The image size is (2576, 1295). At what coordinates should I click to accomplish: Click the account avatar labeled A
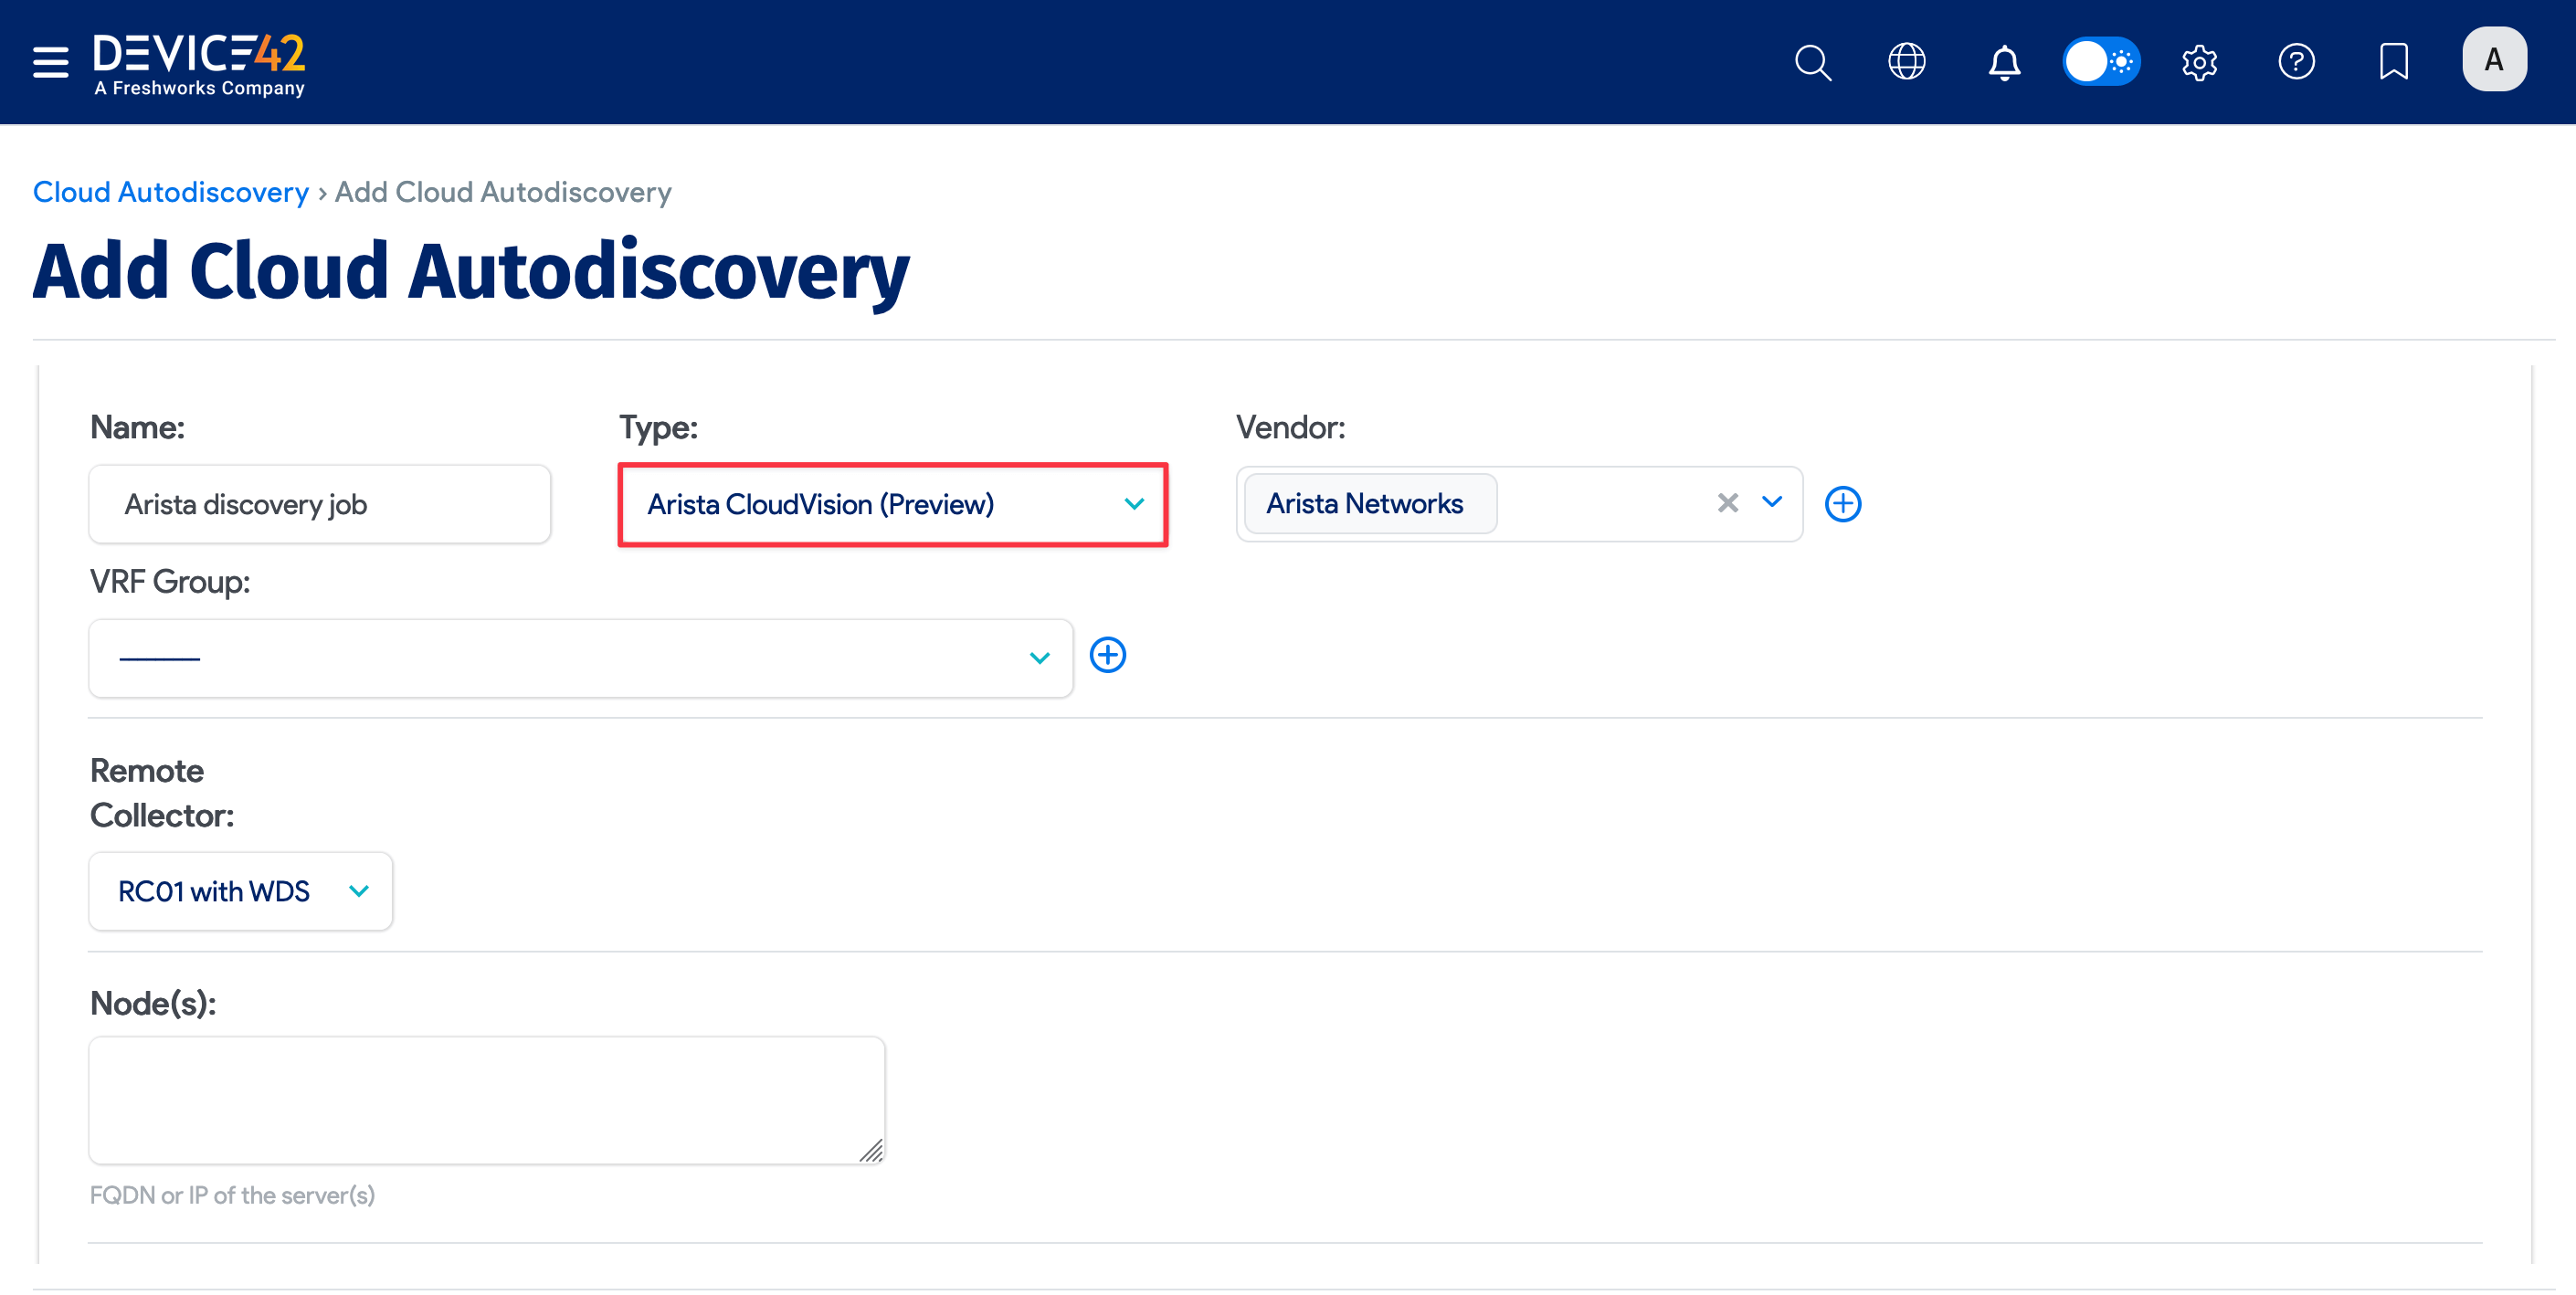(x=2494, y=59)
